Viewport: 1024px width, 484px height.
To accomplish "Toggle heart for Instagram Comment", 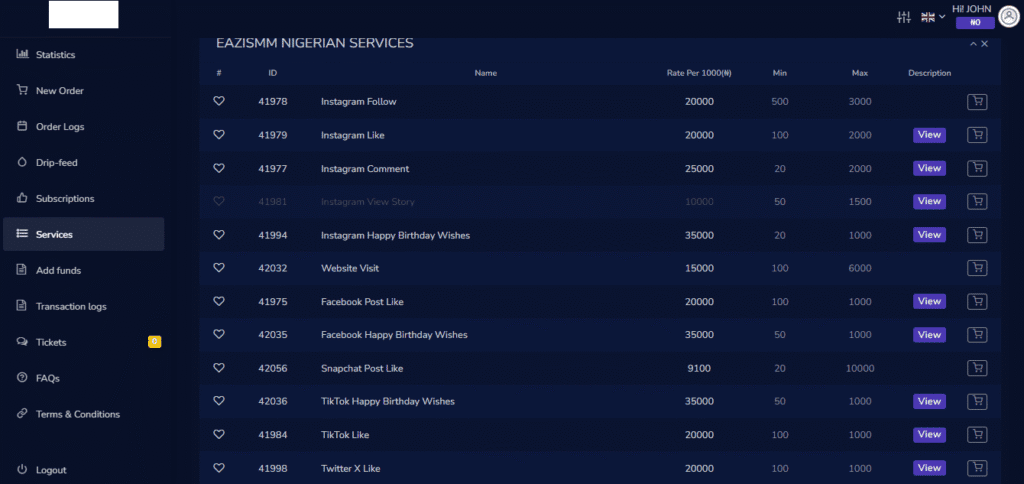I will click(219, 168).
